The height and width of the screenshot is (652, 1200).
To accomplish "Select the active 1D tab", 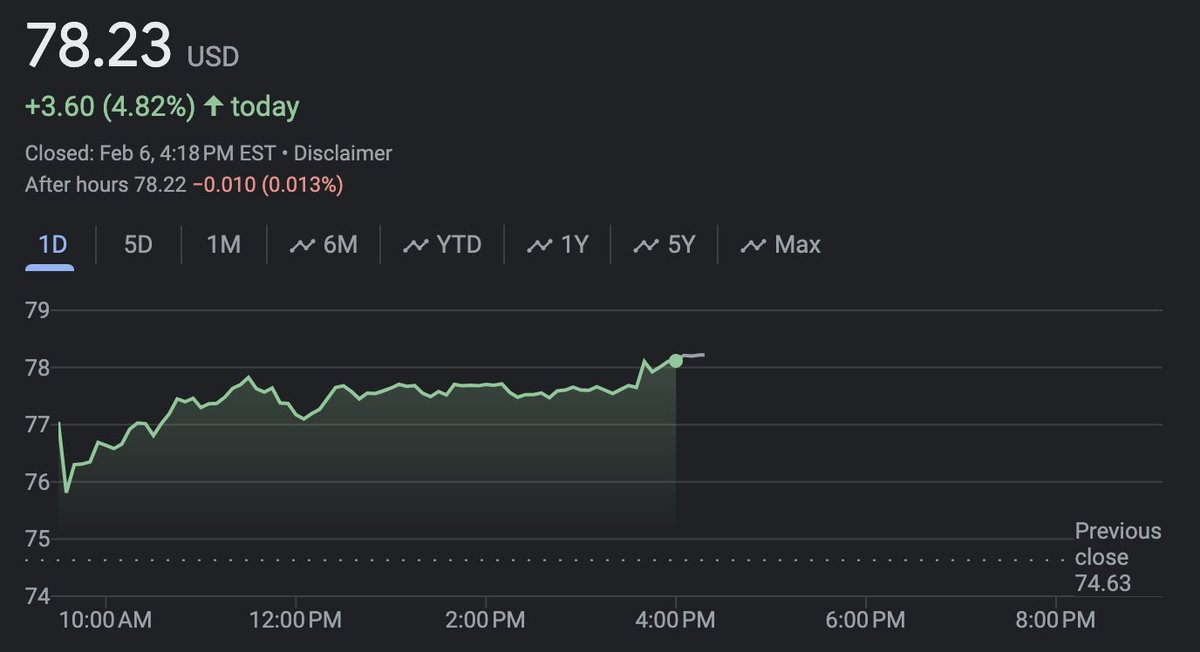I will click(x=50, y=243).
